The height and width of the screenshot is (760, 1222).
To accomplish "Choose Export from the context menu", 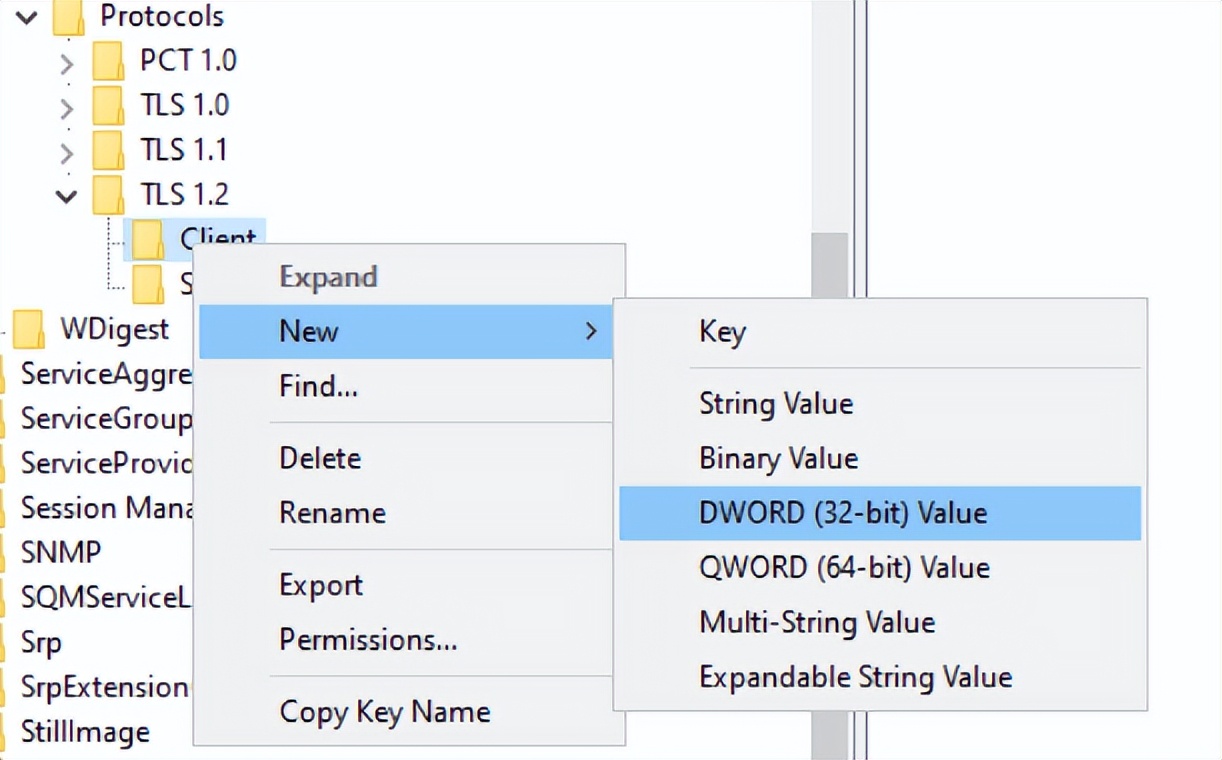I will click(320, 585).
